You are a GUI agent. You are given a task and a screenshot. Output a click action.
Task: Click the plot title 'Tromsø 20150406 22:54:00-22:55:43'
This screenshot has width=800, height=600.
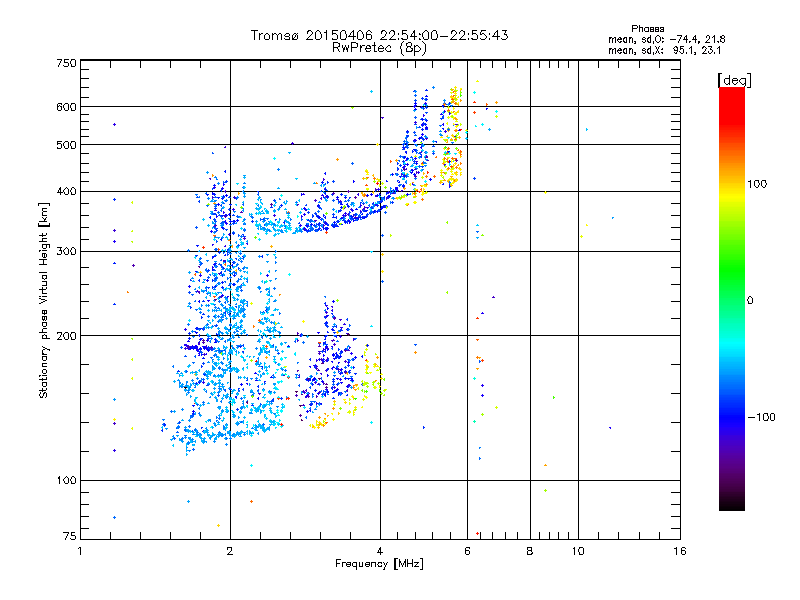pos(379,35)
